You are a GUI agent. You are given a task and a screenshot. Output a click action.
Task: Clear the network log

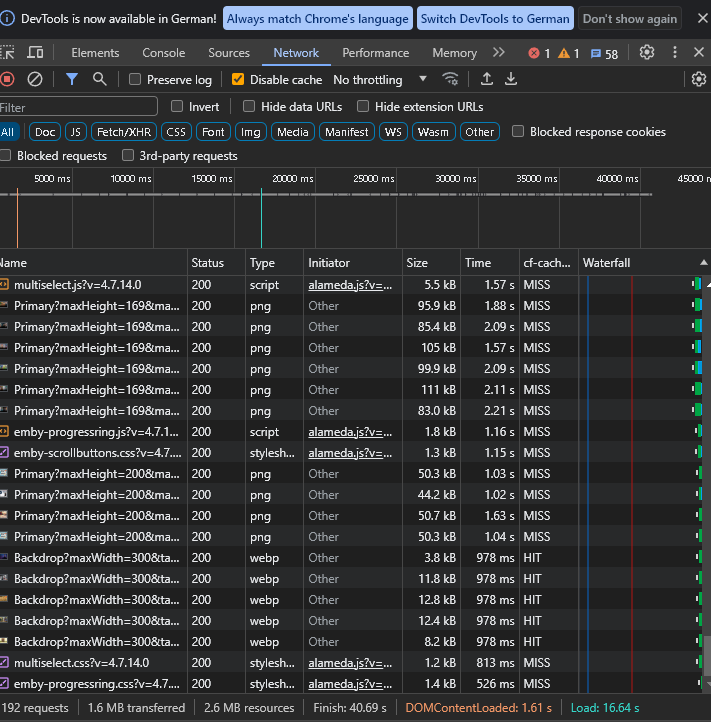coord(35,79)
